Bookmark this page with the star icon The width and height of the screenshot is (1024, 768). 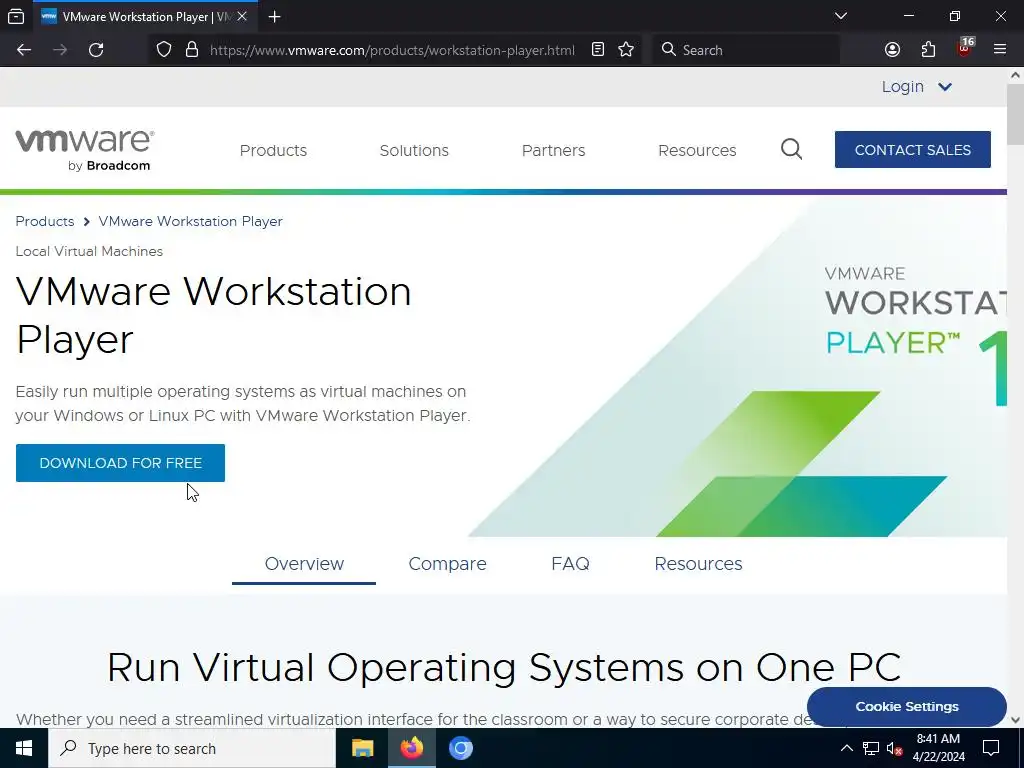626,50
